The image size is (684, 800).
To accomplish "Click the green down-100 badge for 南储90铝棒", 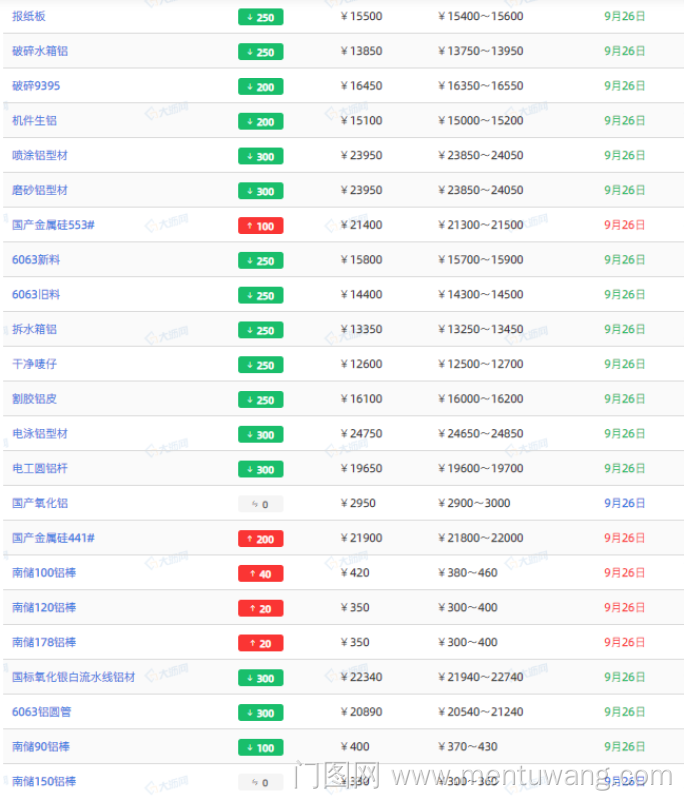I will point(260,748).
